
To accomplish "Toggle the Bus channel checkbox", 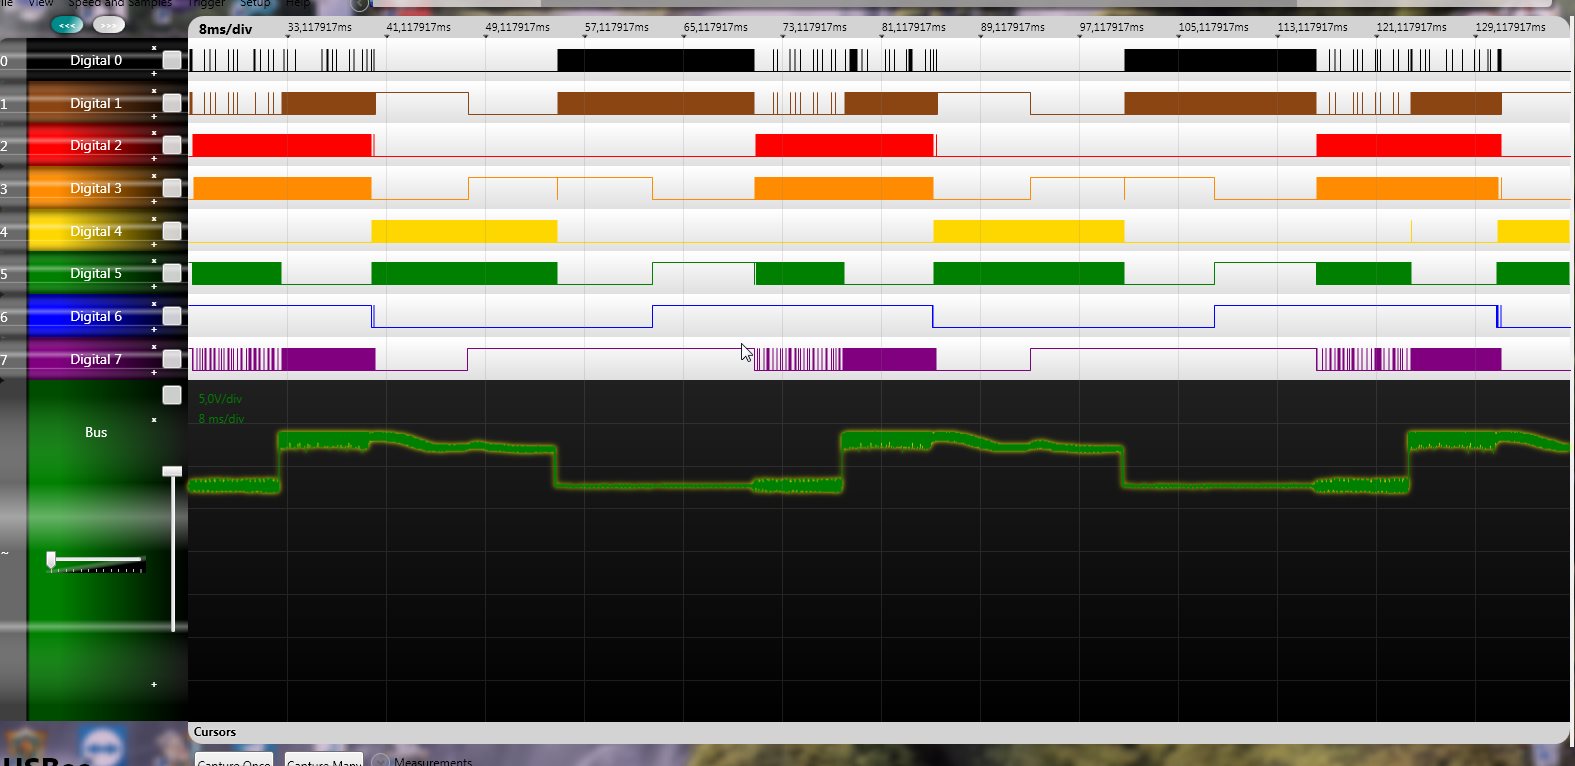I will pyautogui.click(x=172, y=395).
